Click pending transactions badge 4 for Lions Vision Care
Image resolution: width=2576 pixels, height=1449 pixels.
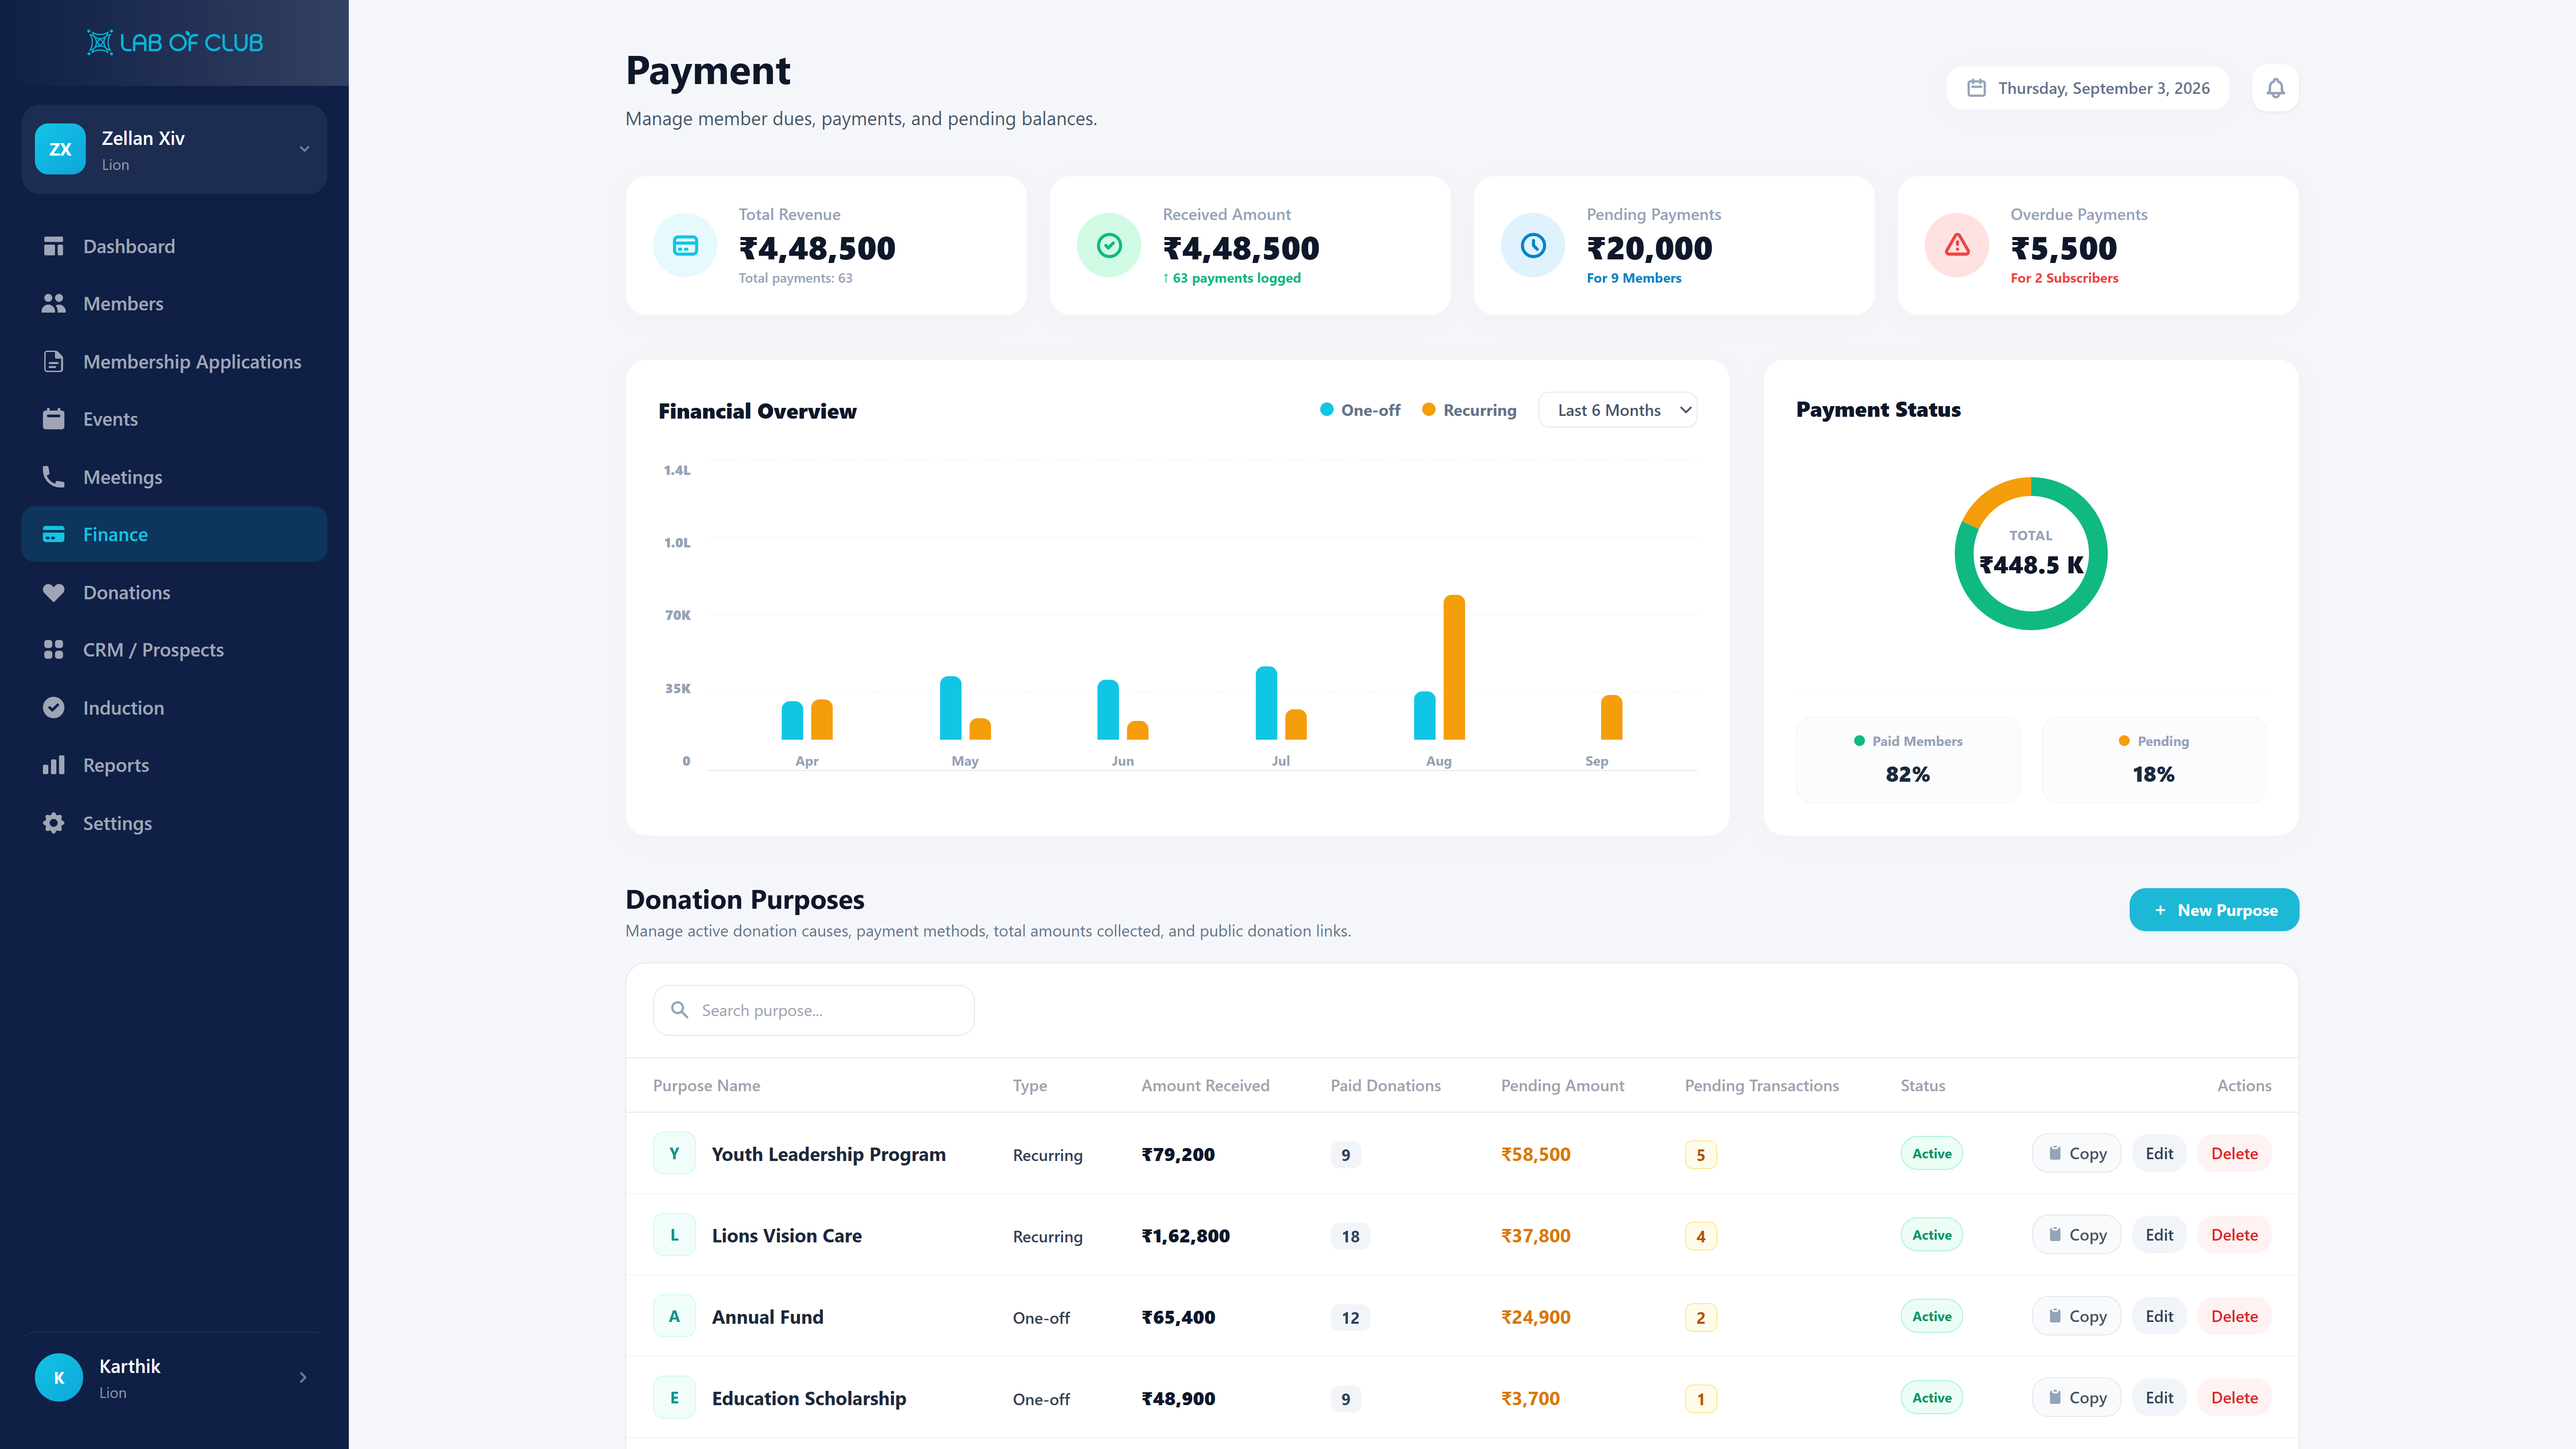(x=1700, y=1237)
